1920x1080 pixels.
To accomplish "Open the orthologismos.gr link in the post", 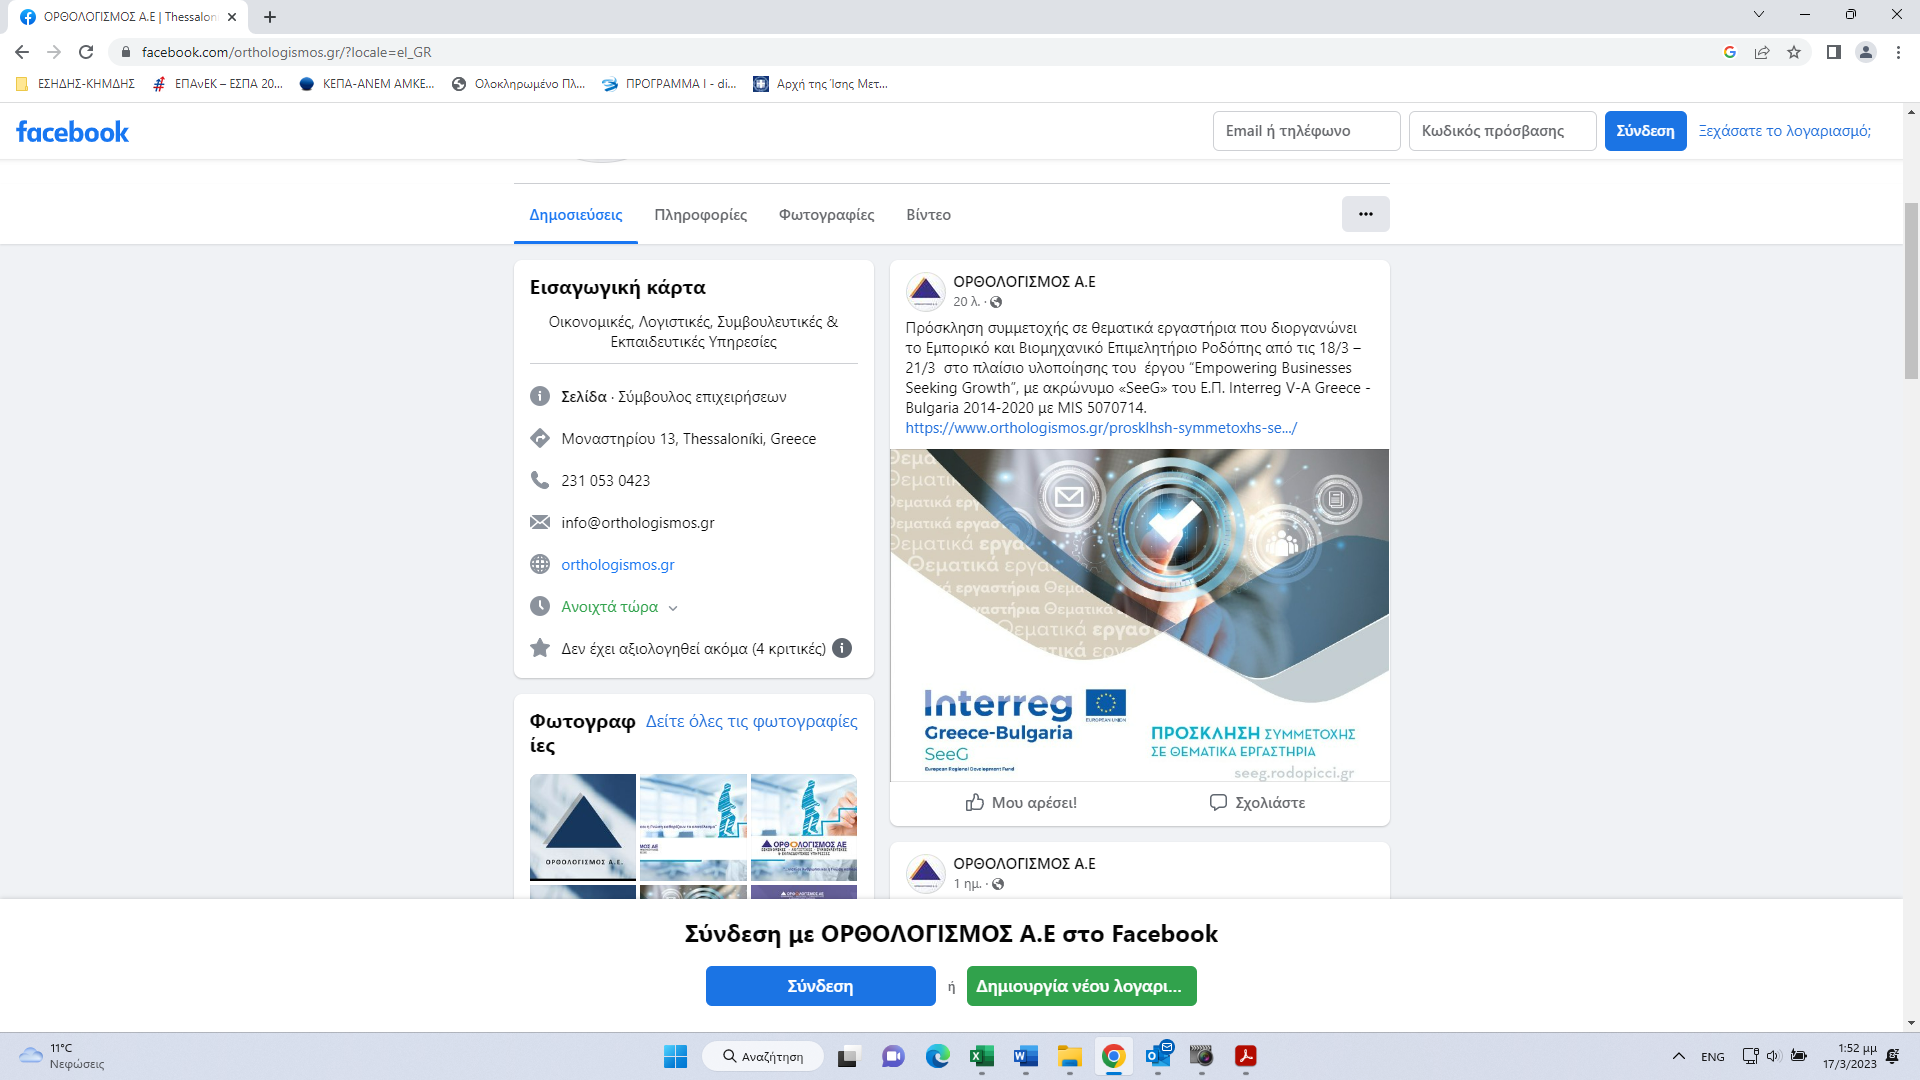I will [1101, 428].
